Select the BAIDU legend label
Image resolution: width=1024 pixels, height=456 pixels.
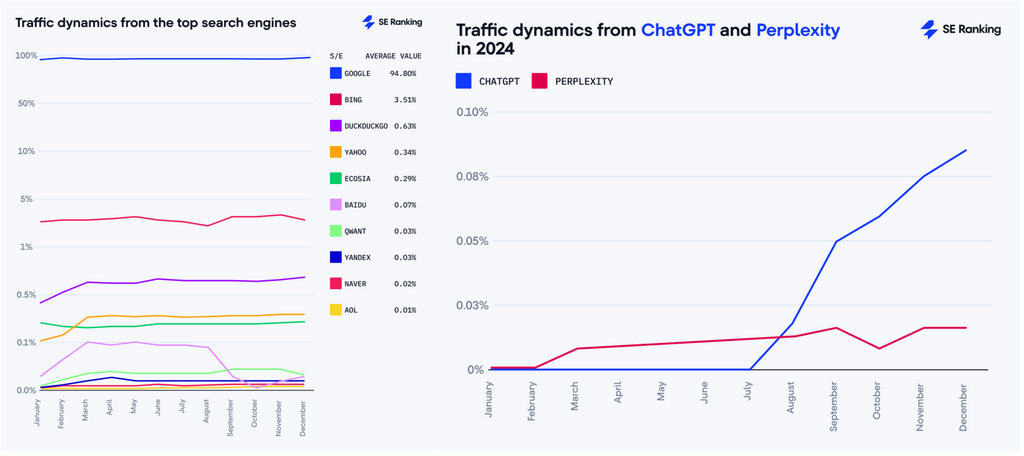tap(355, 204)
